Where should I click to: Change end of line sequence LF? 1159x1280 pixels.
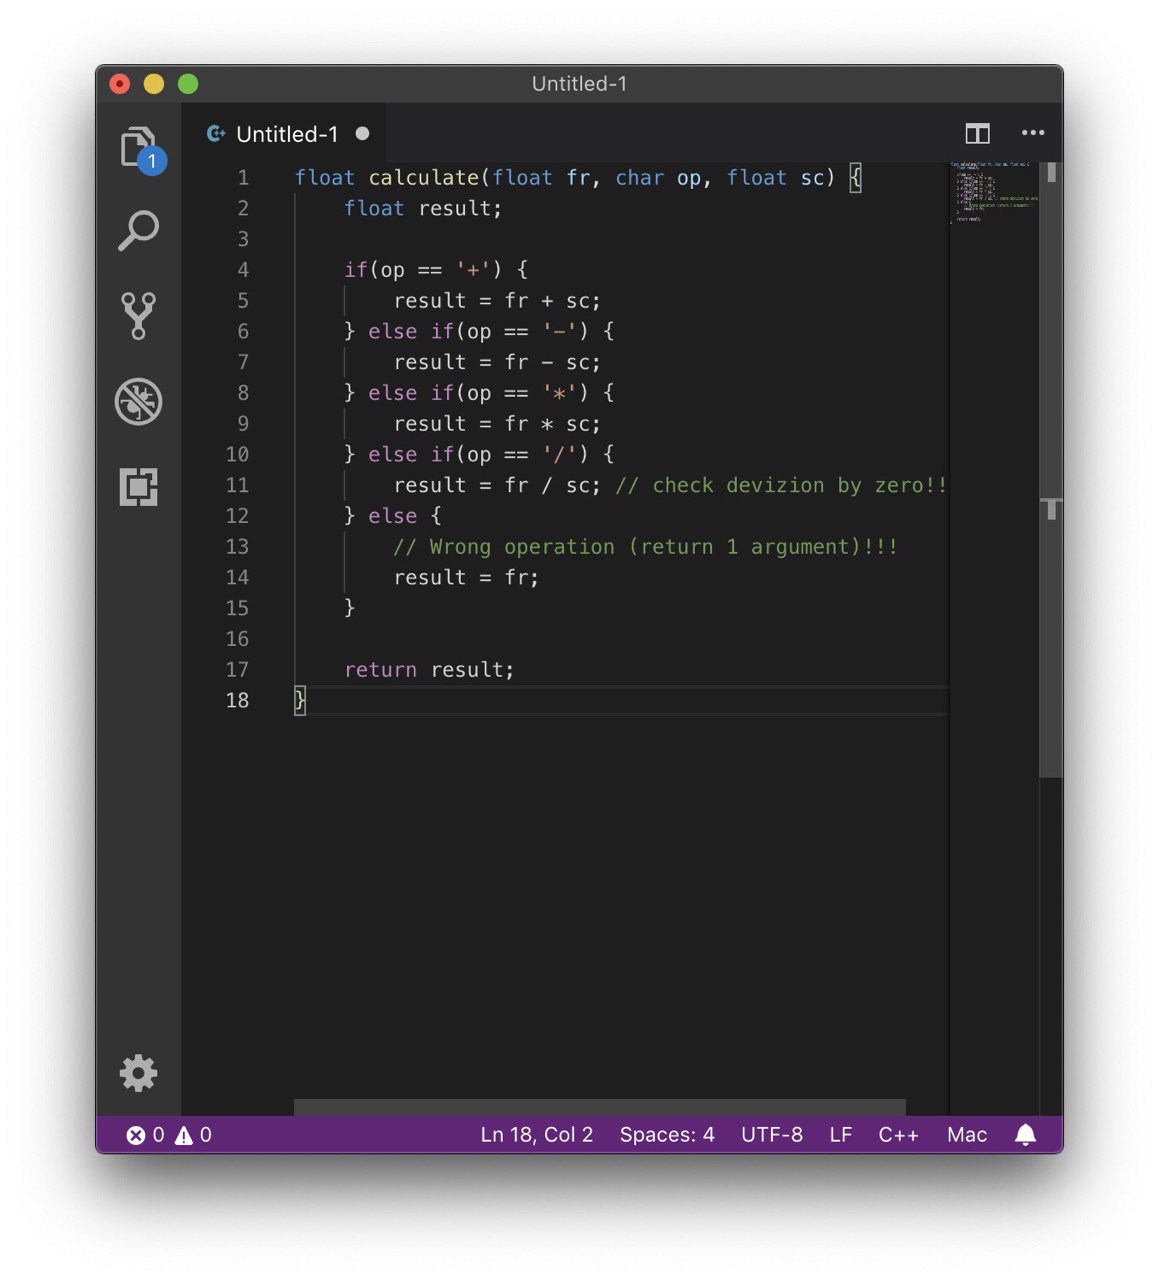coord(841,1135)
